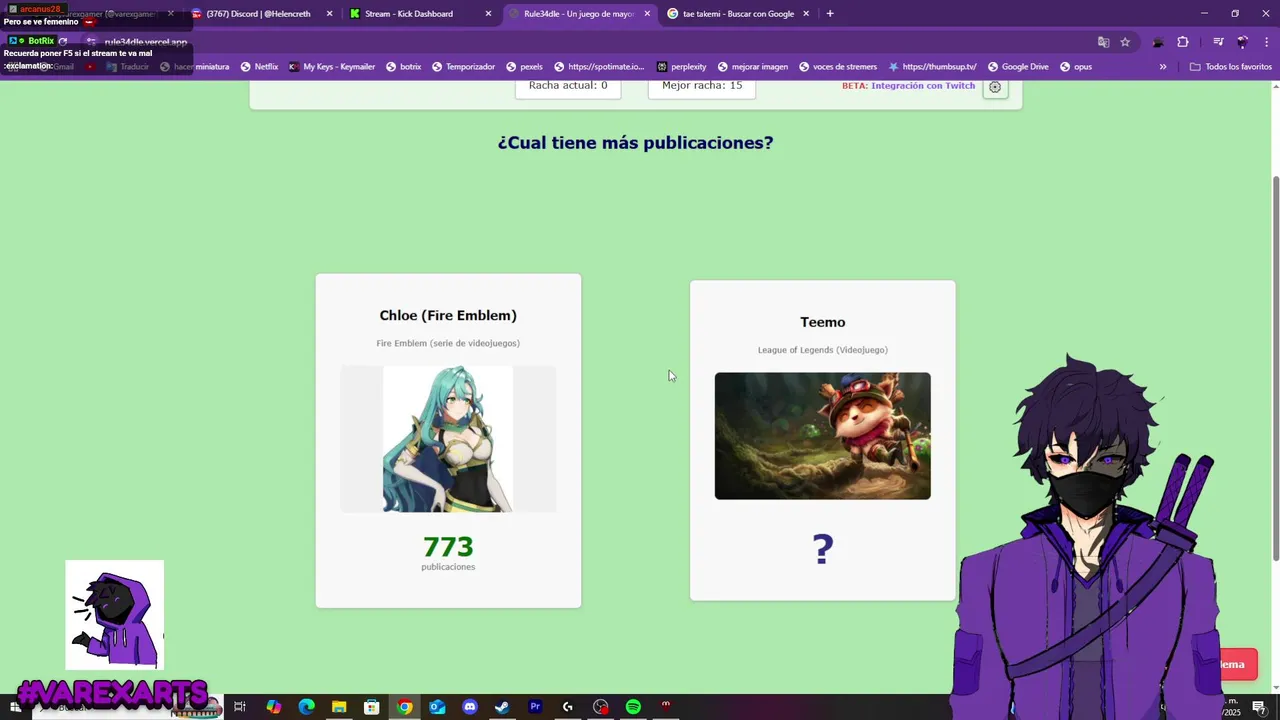Open the Temporizador bookmark
Viewport: 1280px width, 720px height.
tap(463, 67)
